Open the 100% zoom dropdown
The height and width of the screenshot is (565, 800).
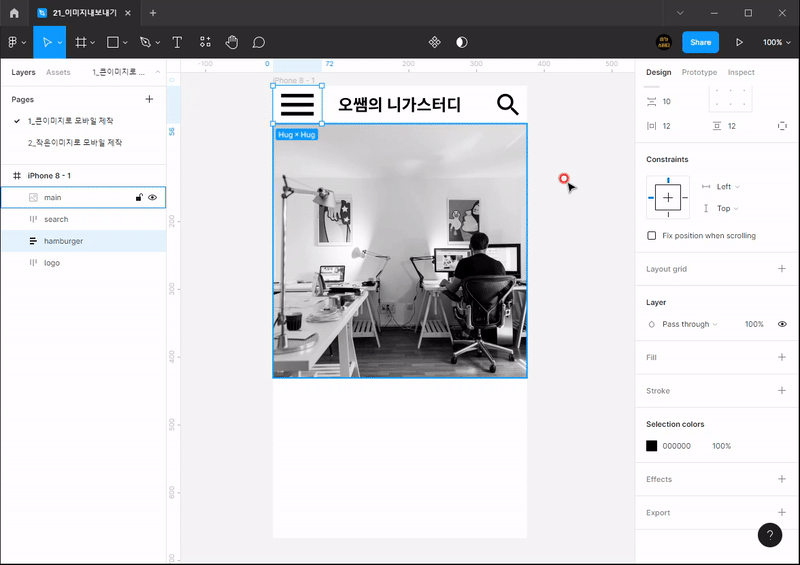click(x=777, y=42)
